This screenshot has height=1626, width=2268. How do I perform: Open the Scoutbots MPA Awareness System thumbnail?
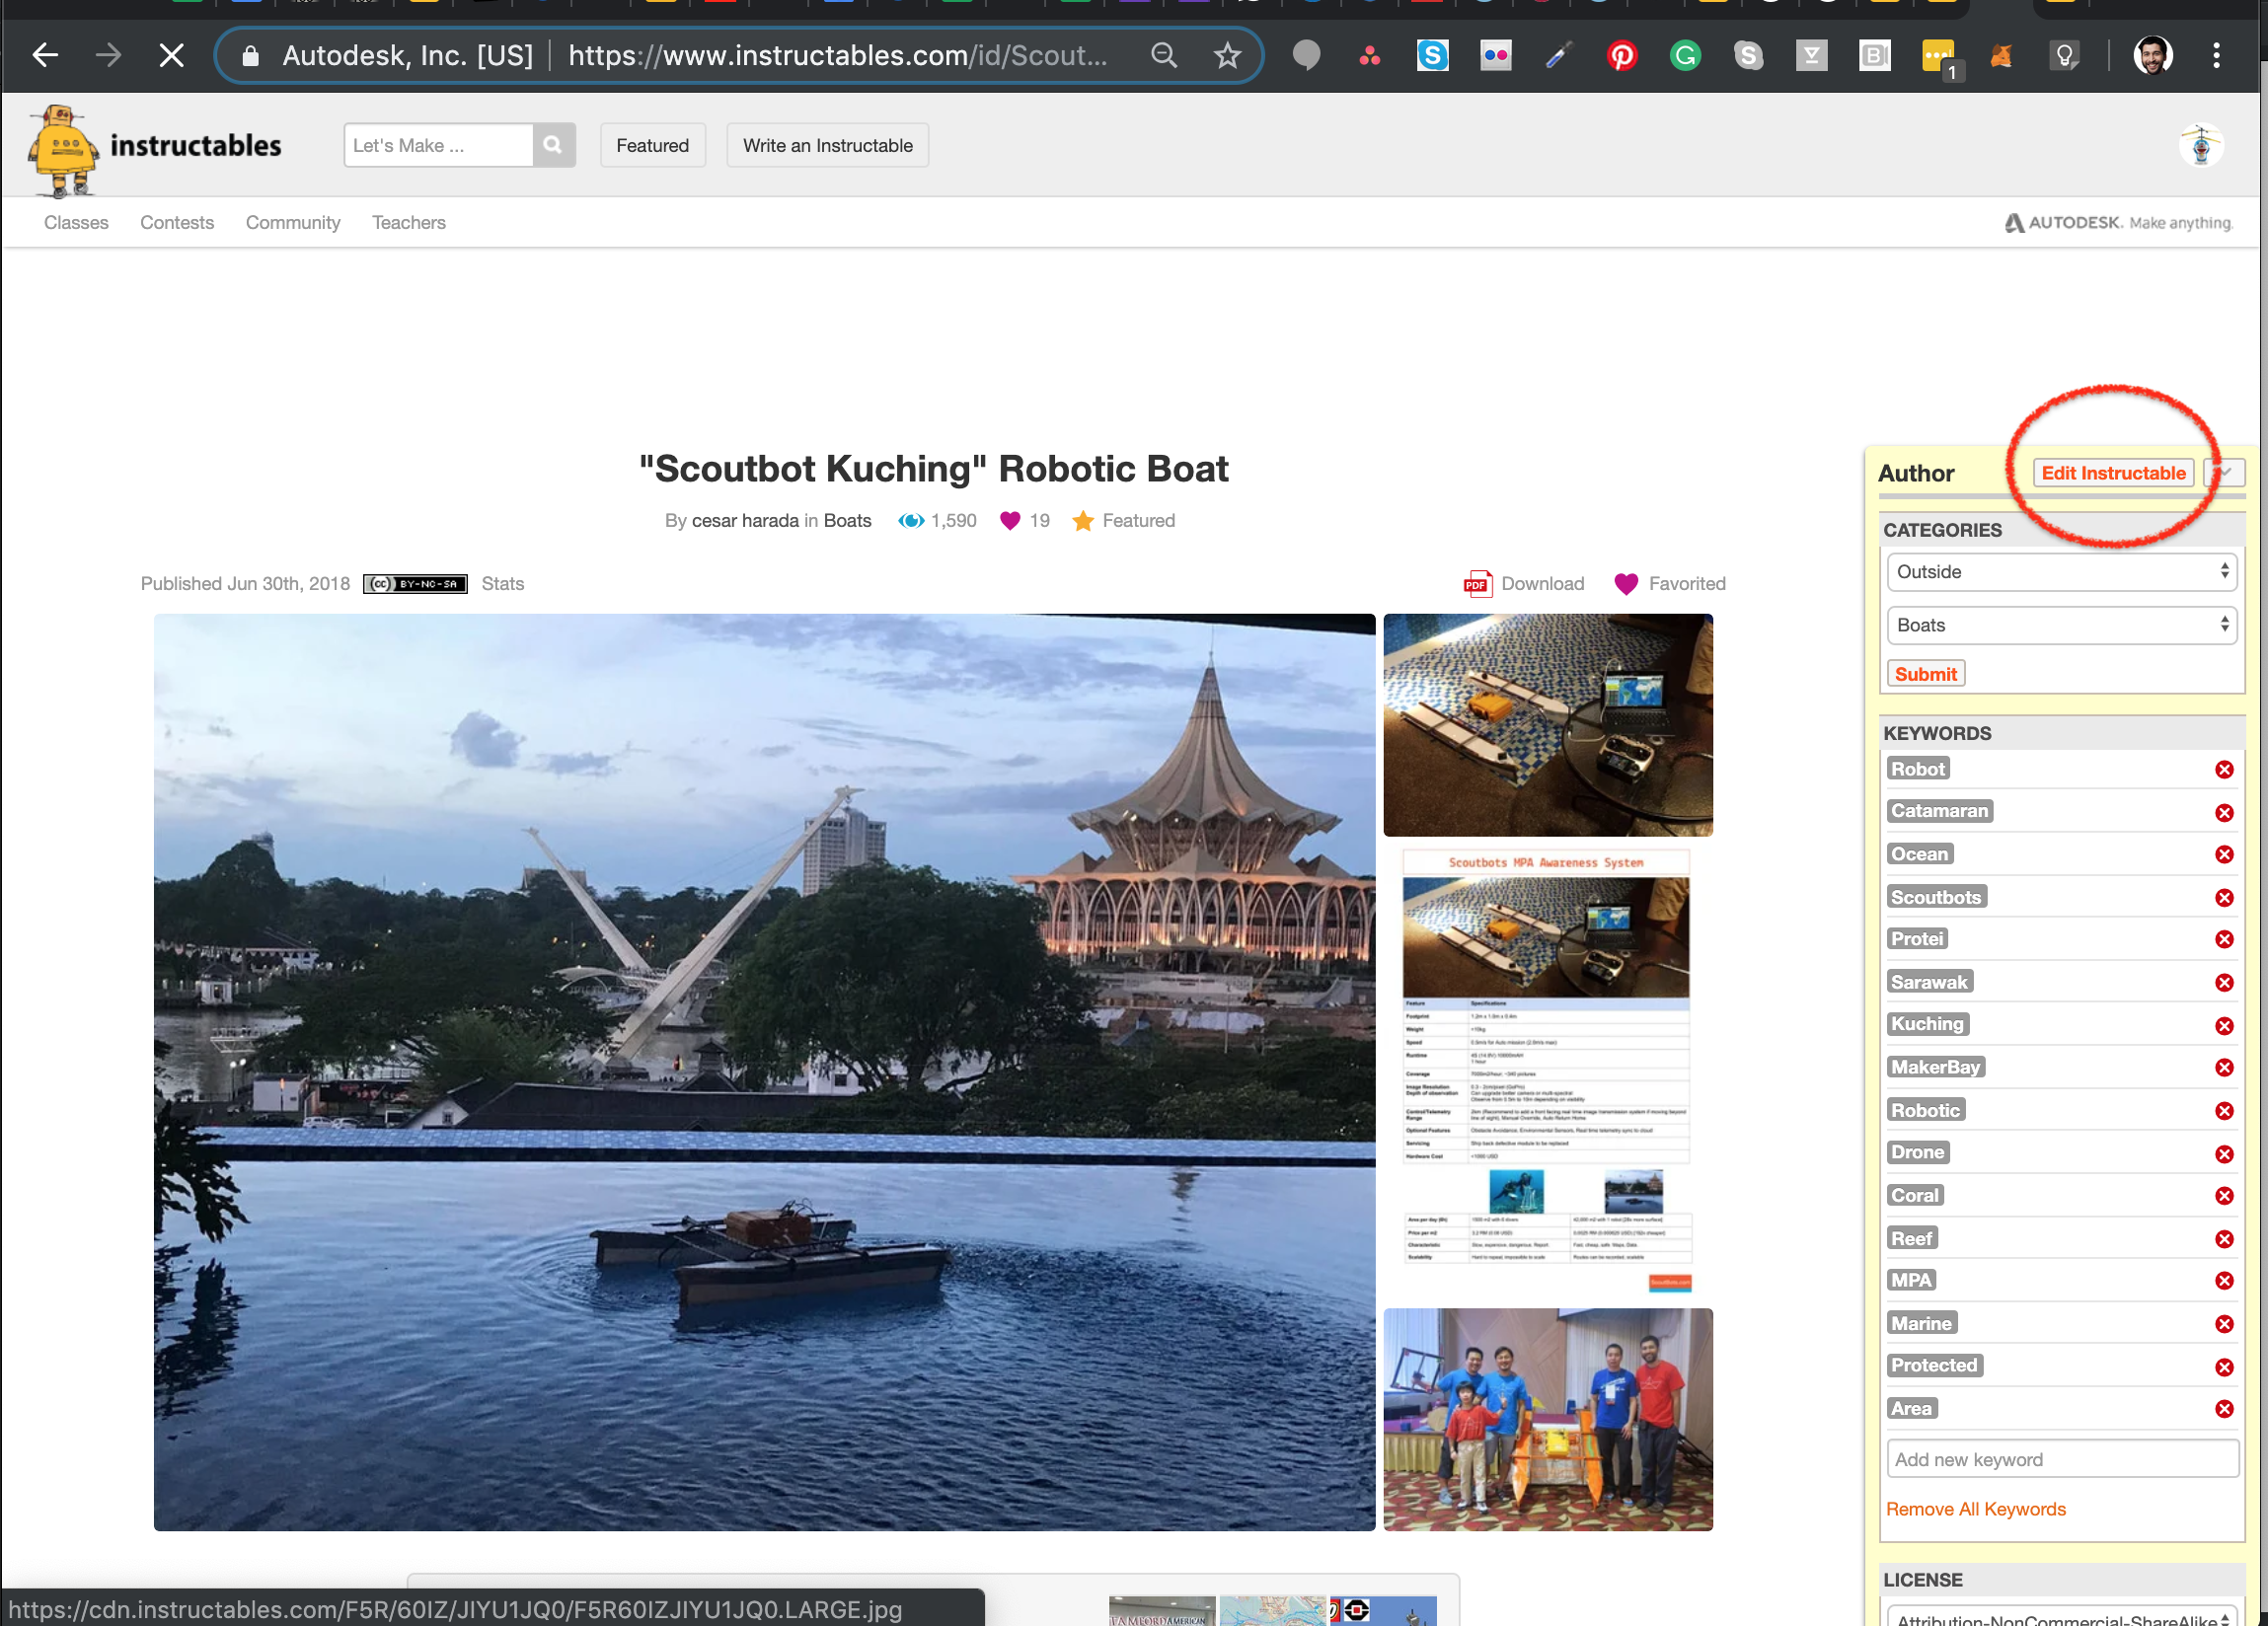pos(1547,1072)
